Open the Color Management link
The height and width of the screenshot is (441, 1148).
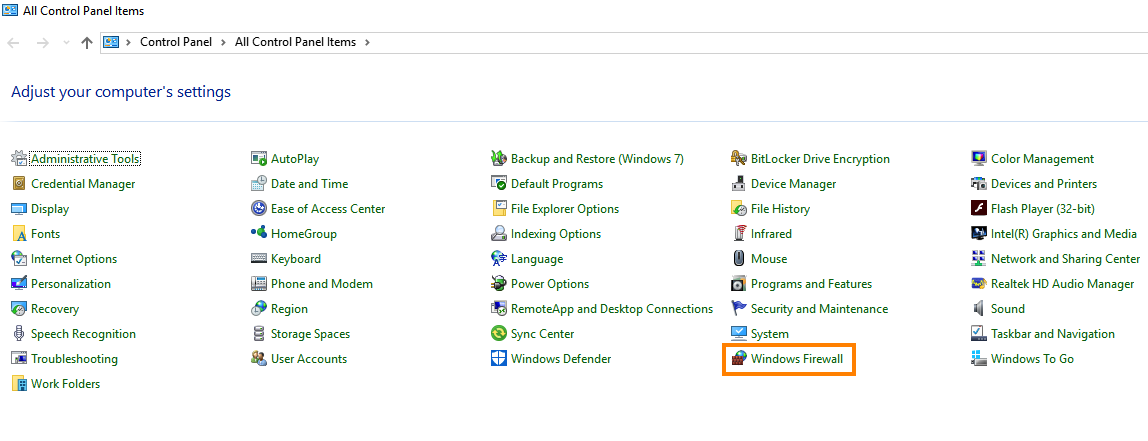[1043, 159]
